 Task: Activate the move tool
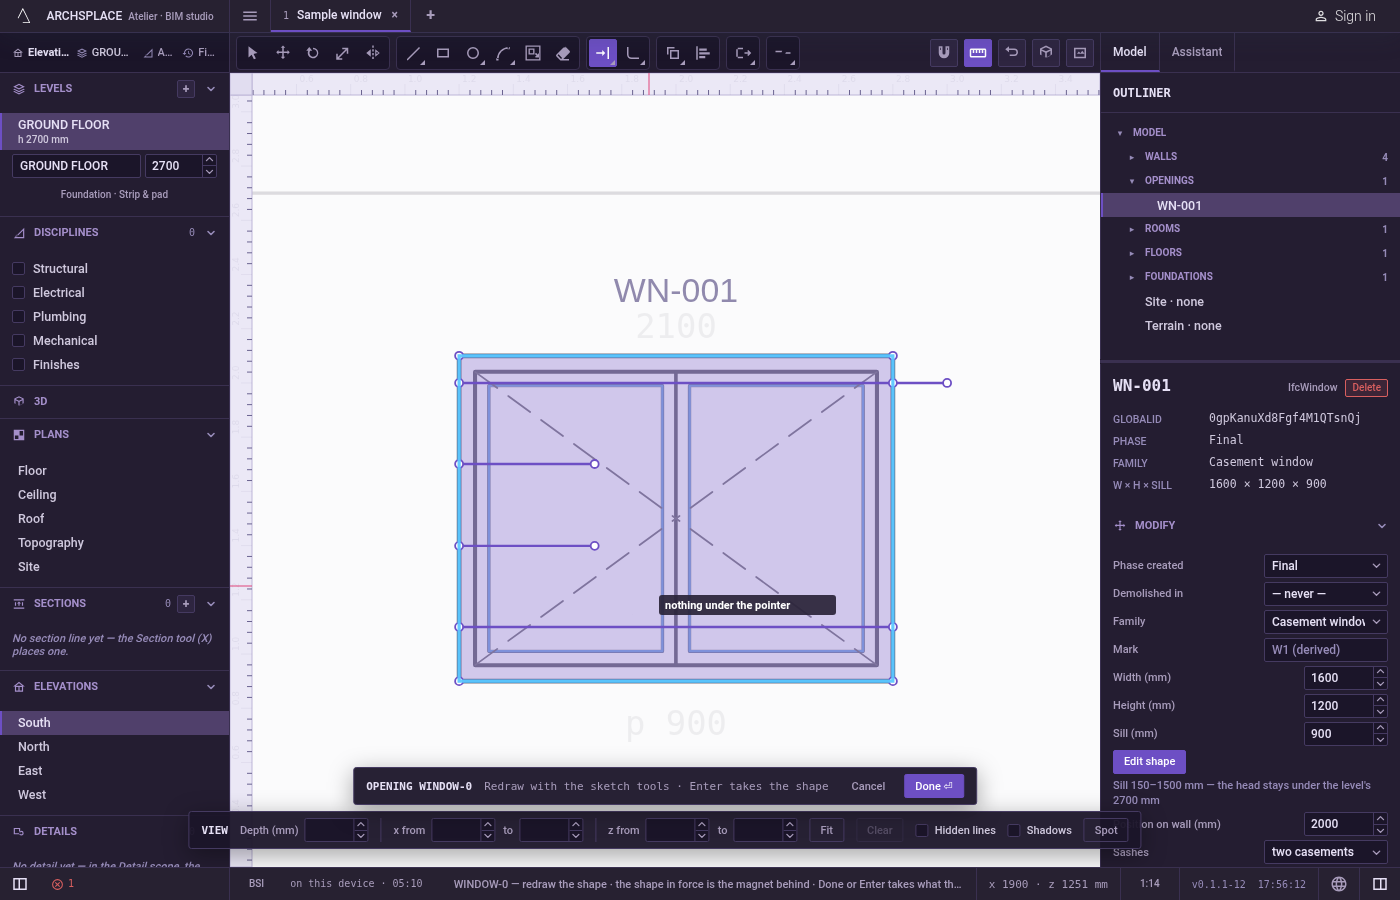point(283,53)
